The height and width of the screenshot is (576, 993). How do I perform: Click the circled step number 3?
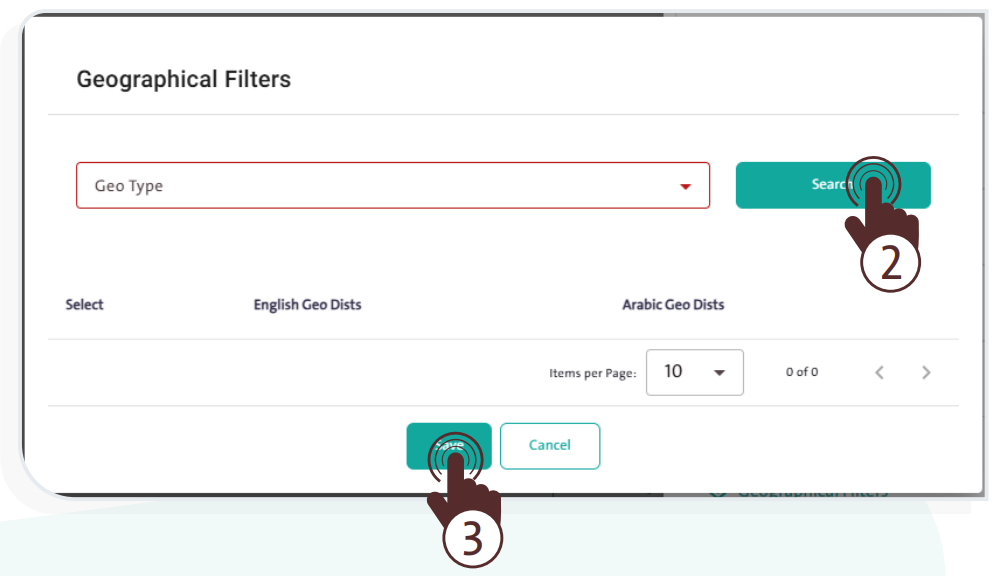[x=471, y=538]
